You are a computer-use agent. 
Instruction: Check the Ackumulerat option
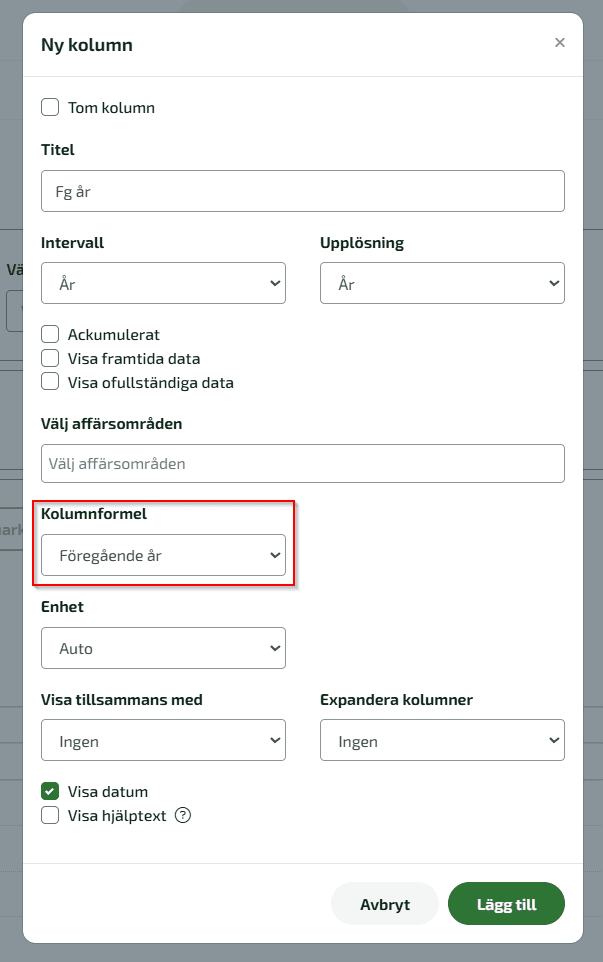(50, 334)
